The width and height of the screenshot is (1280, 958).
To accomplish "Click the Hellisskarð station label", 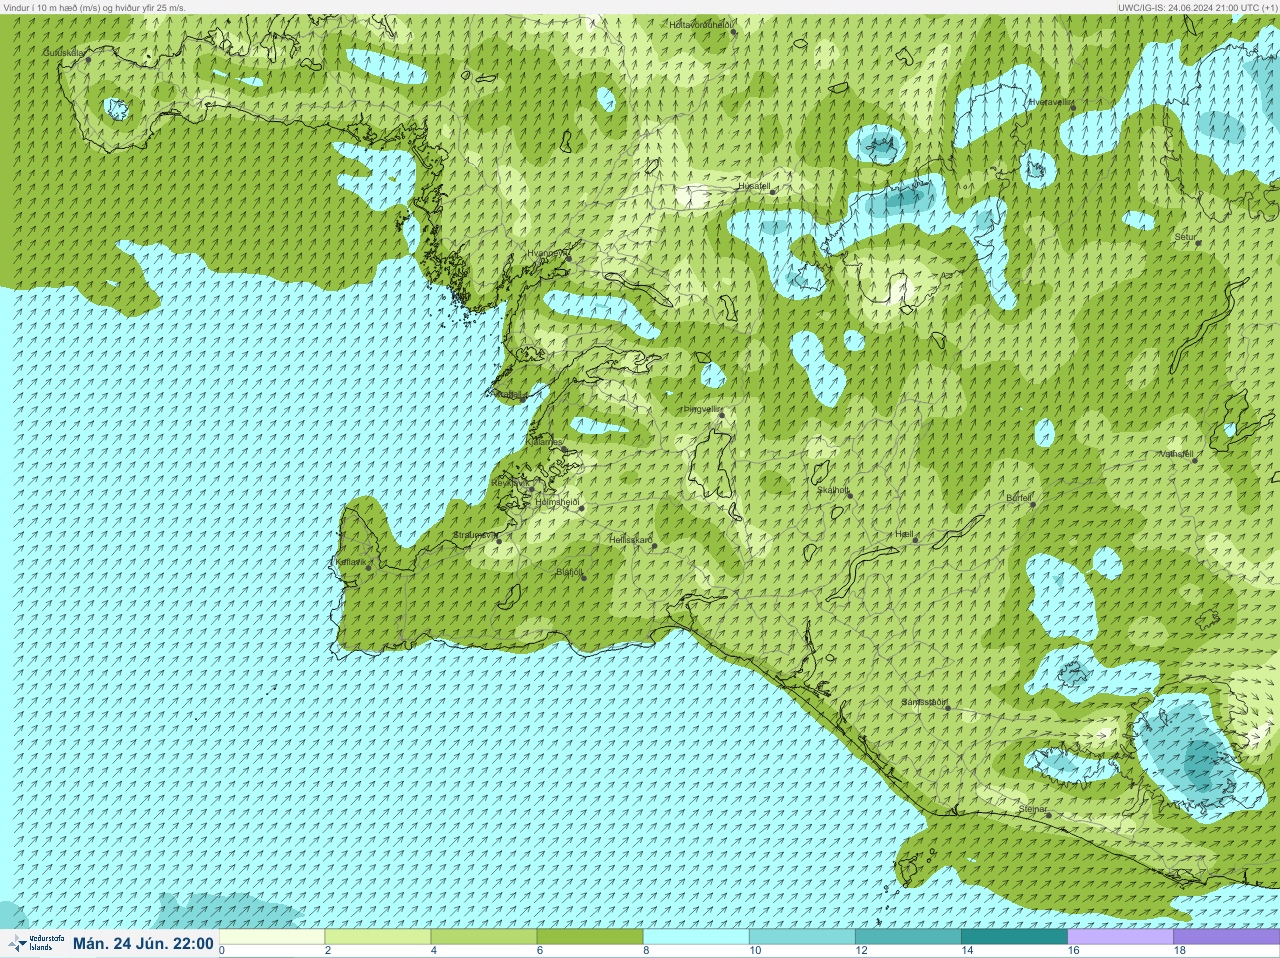I will click(630, 539).
